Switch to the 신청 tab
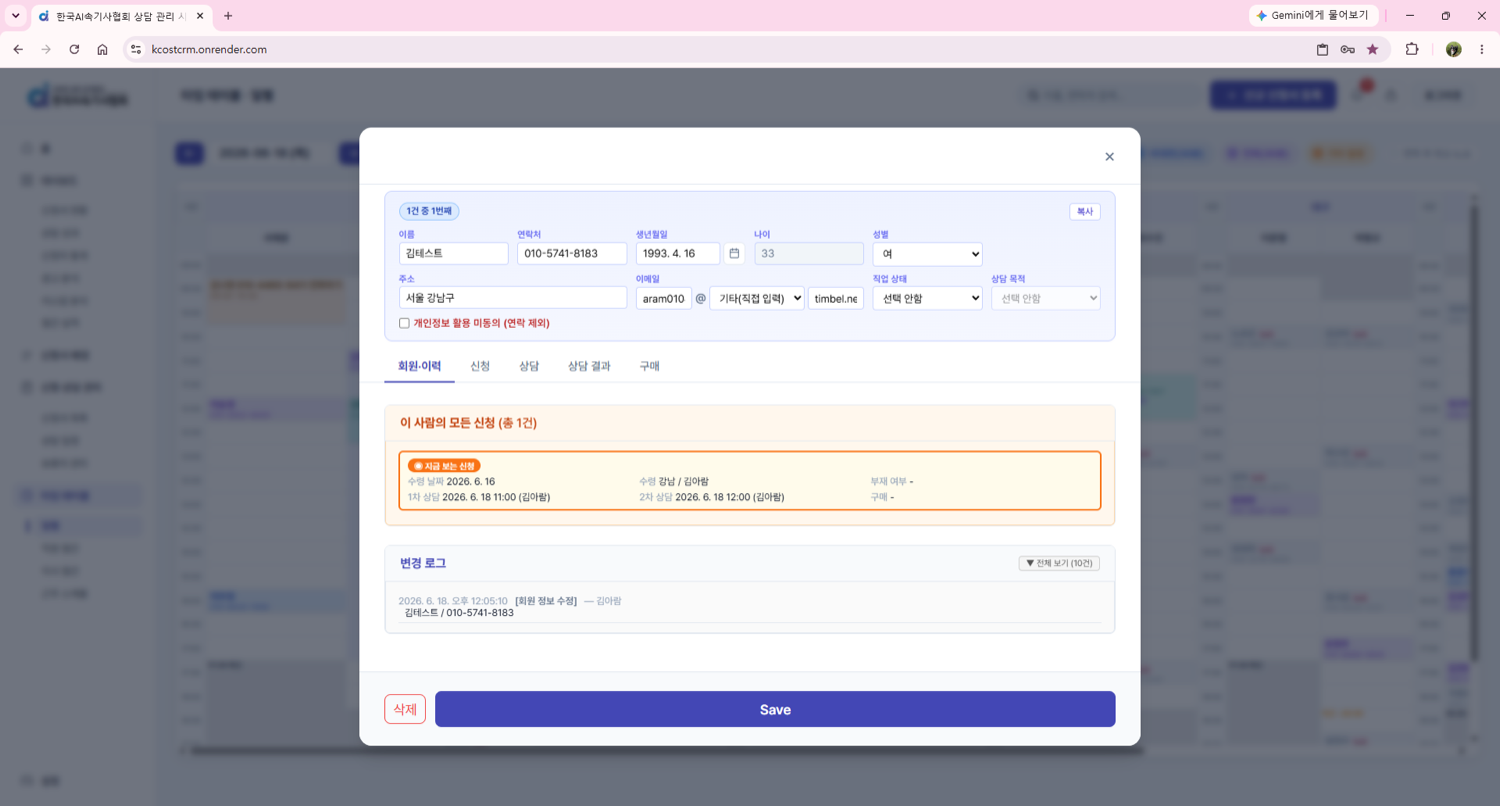This screenshot has height=806, width=1500. pyautogui.click(x=480, y=366)
